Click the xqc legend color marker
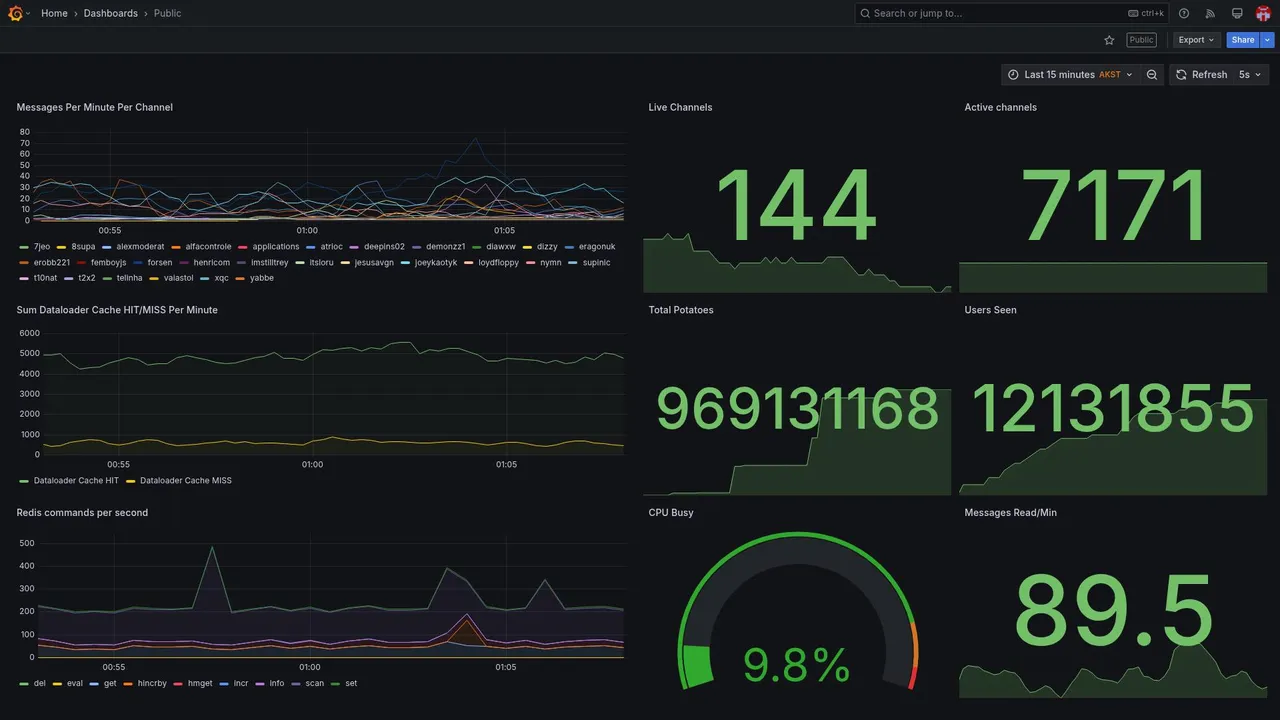Viewport: 1280px width, 720px height. click(x=205, y=278)
